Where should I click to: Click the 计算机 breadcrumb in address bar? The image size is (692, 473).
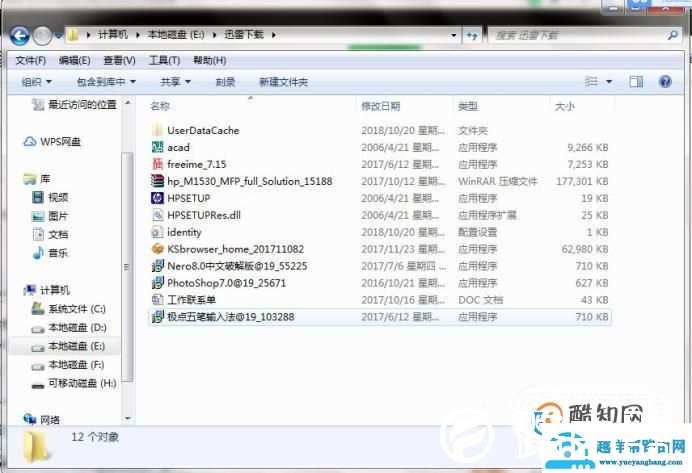(113, 34)
